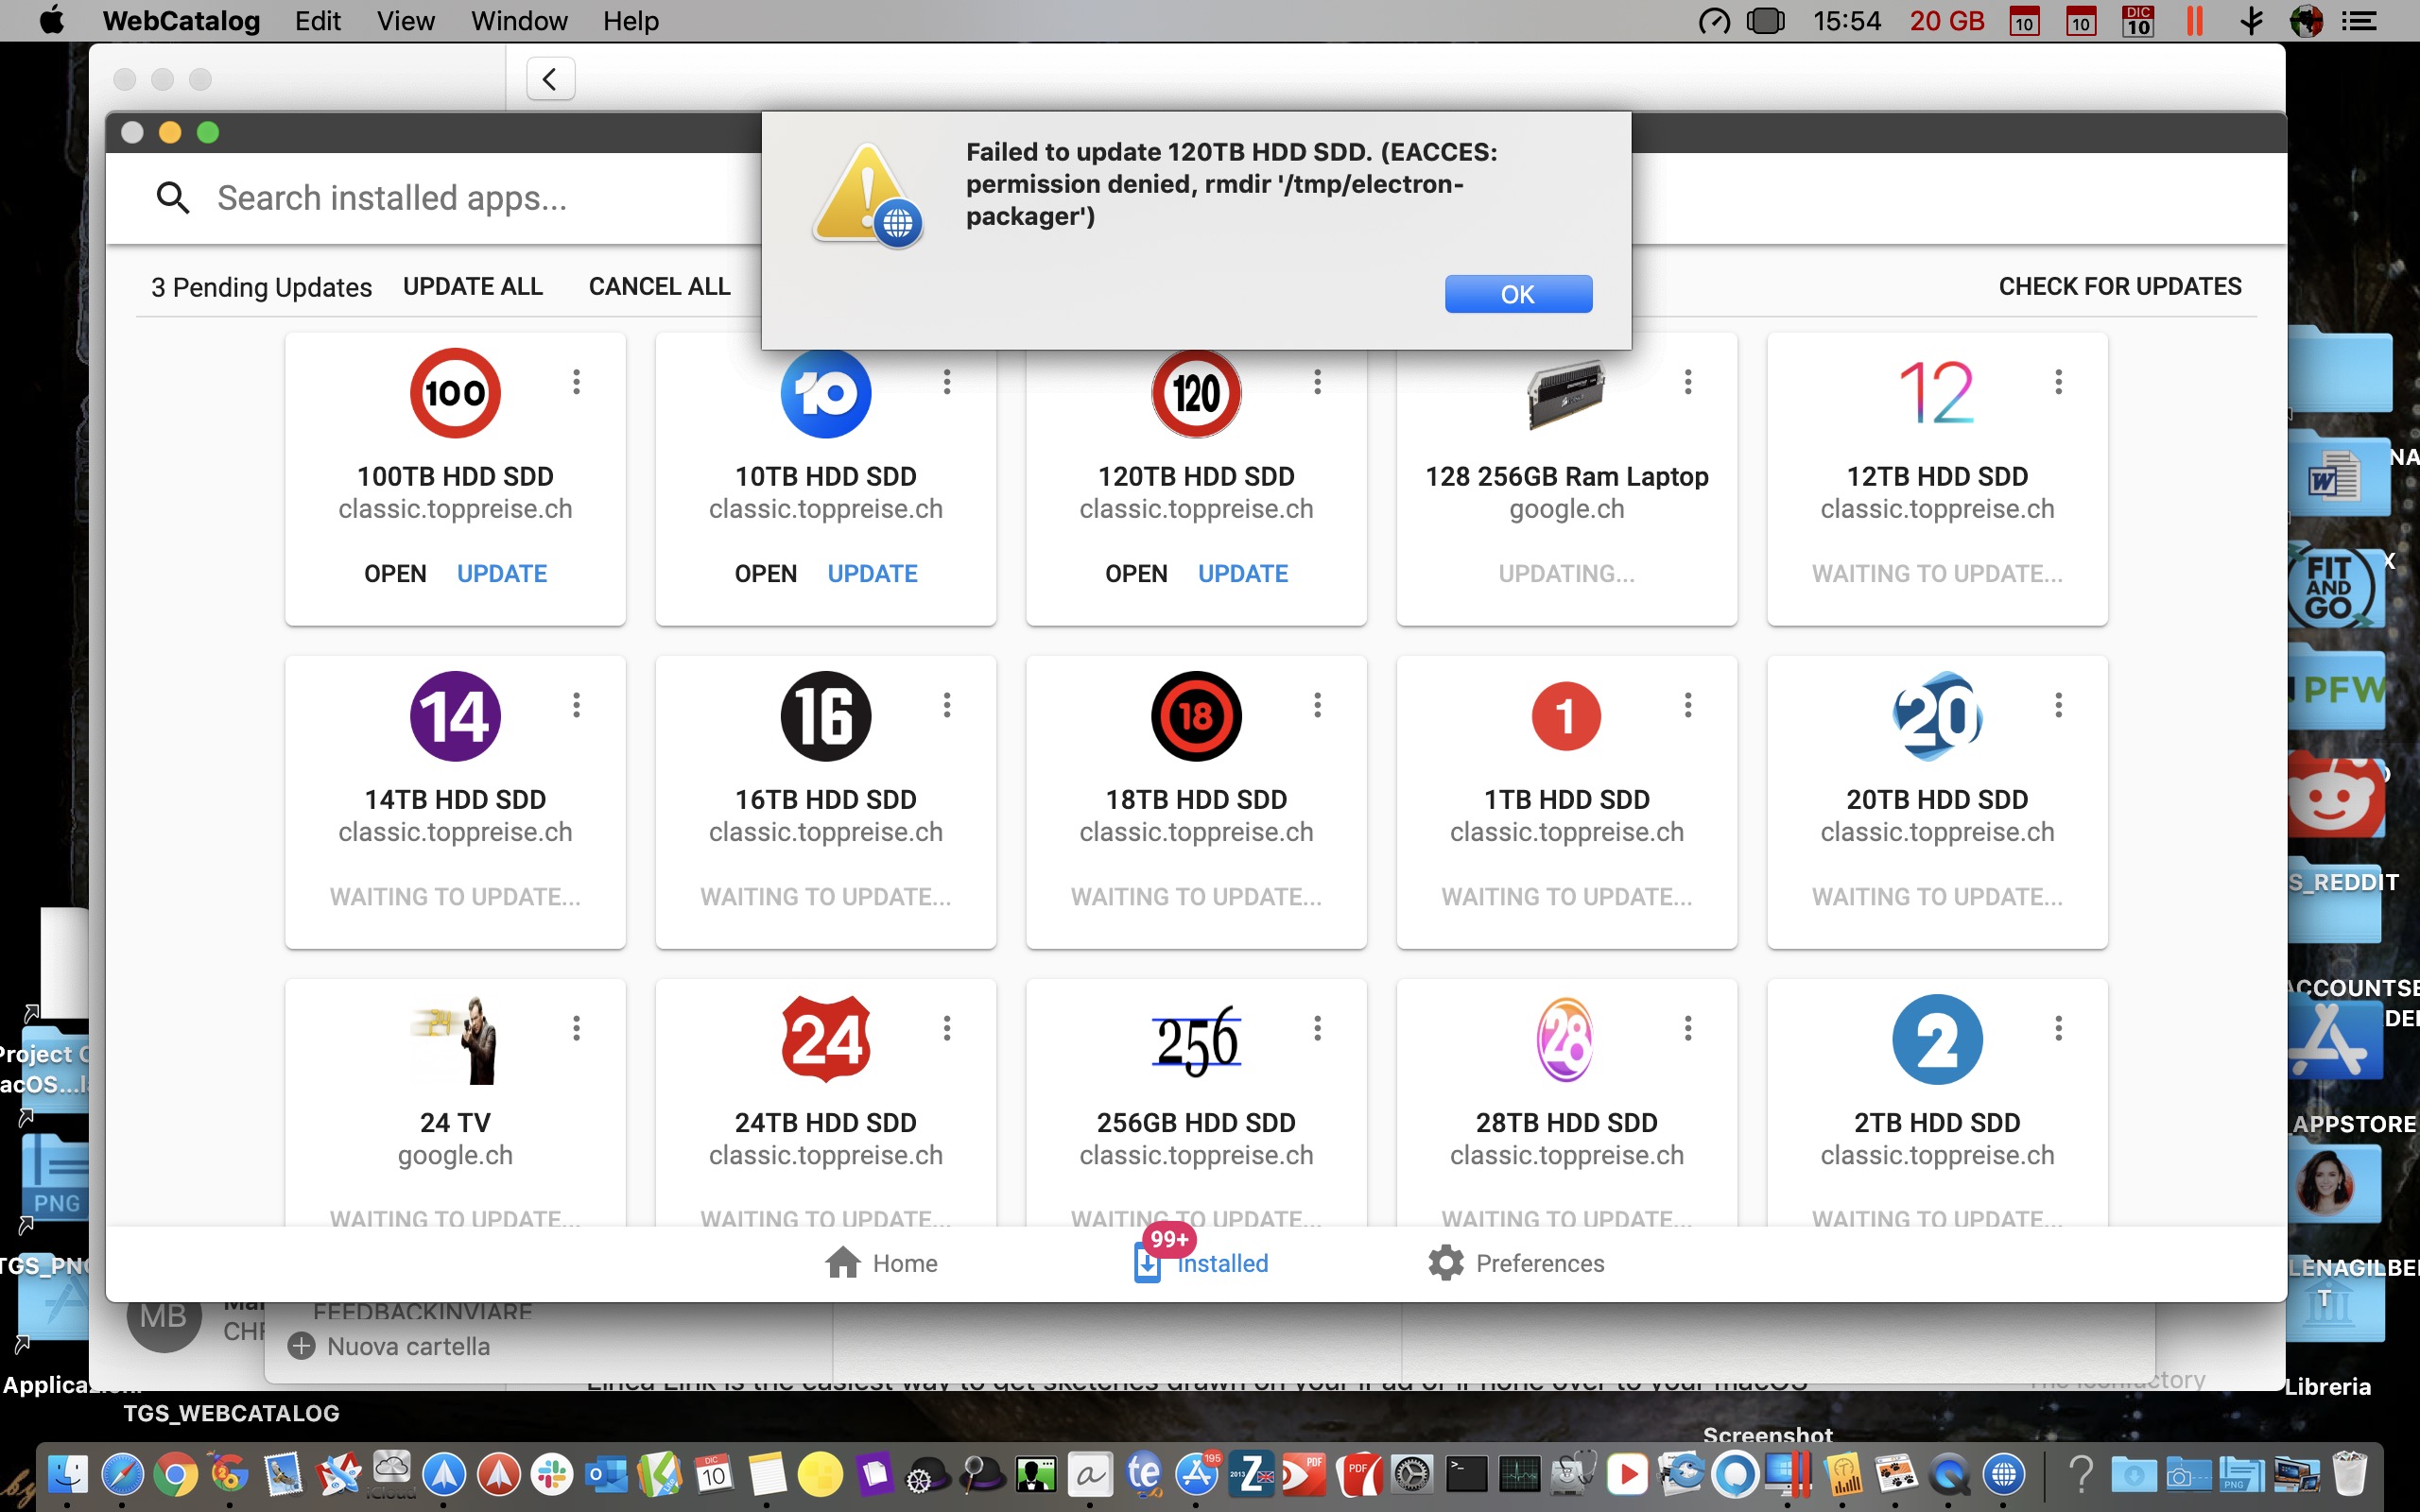2420x1512 pixels.
Task: Update the 120TB HDD SDD app
Action: pyautogui.click(x=1243, y=573)
